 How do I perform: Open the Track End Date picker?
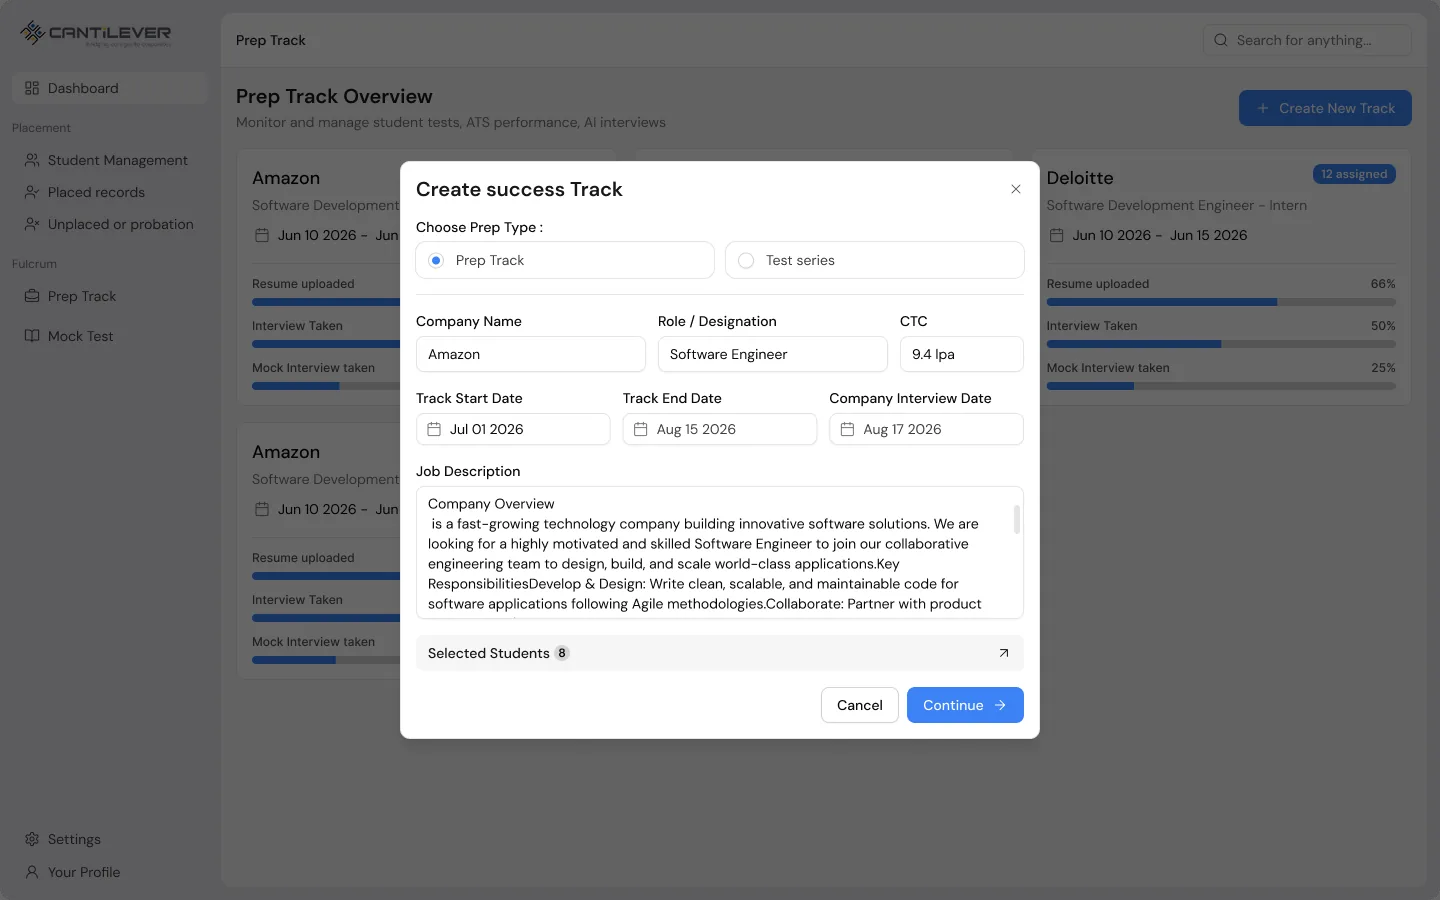pos(720,429)
